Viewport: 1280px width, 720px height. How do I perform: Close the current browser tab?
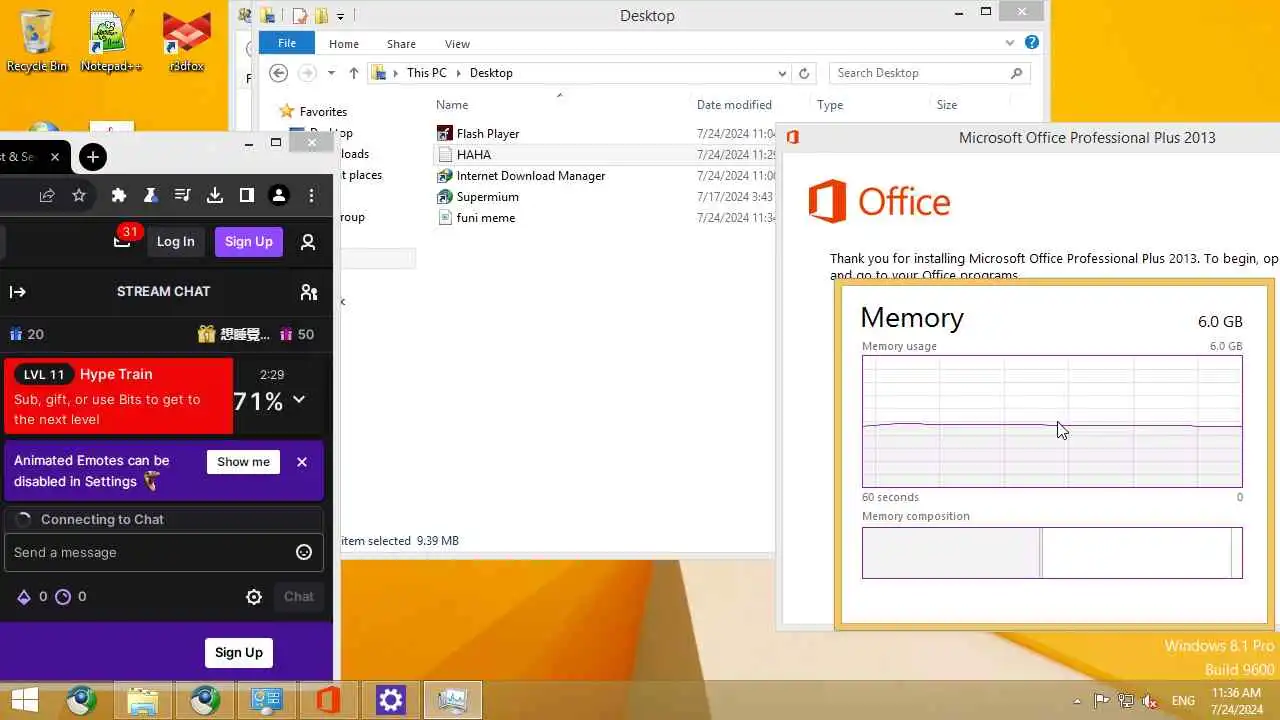click(55, 157)
